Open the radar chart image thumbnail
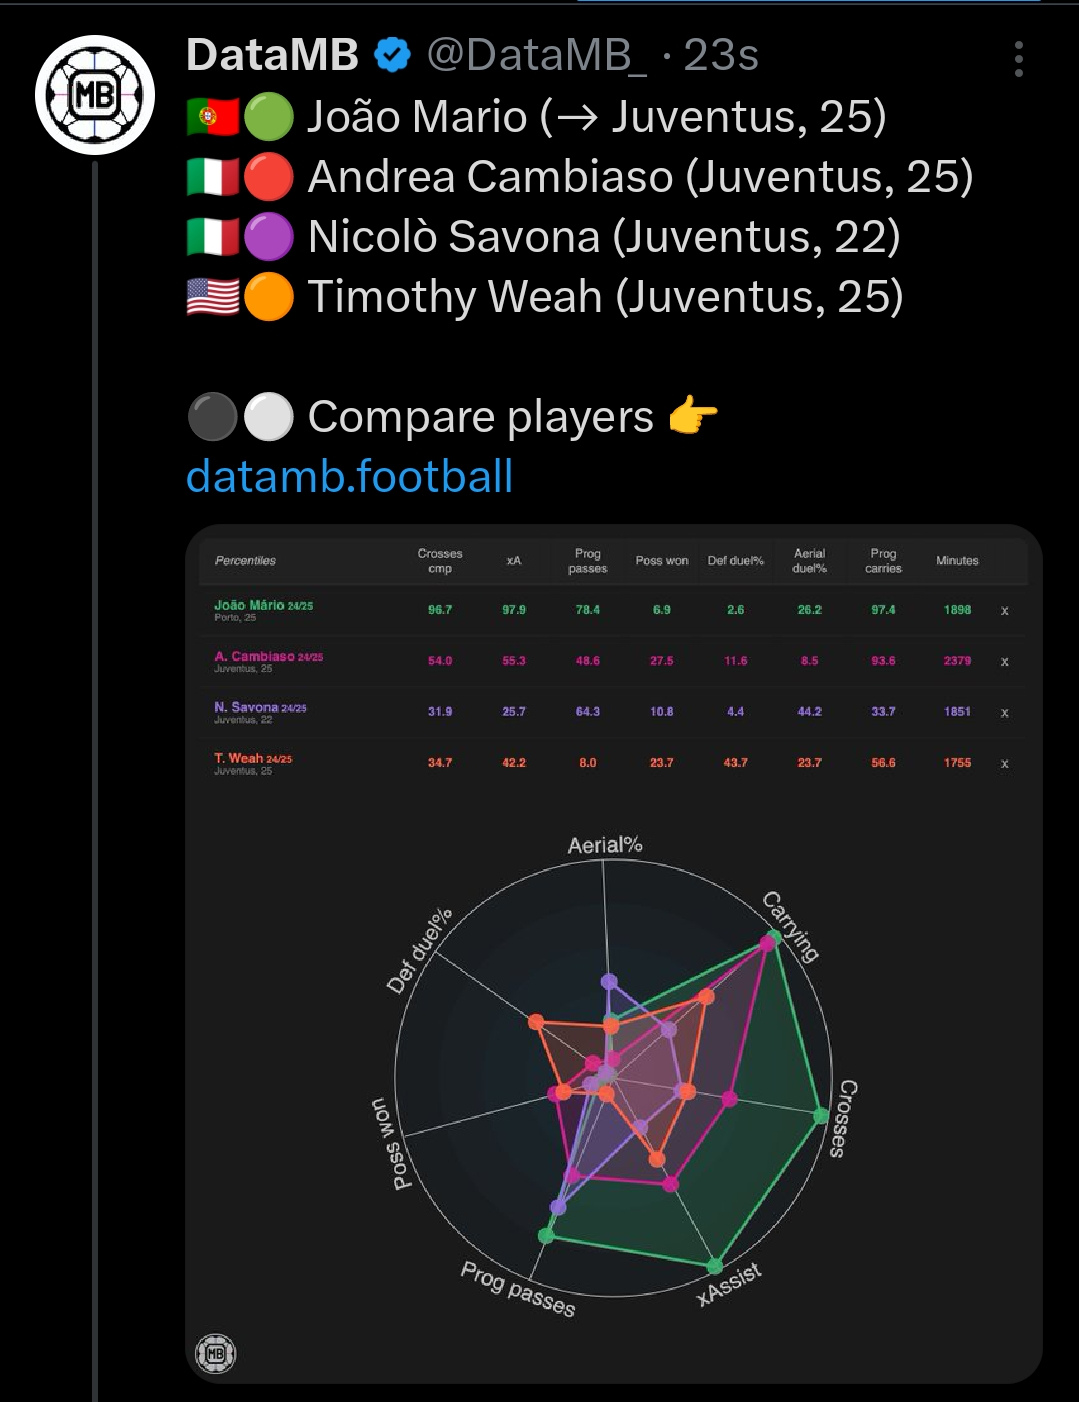1079x1402 pixels. [614, 954]
